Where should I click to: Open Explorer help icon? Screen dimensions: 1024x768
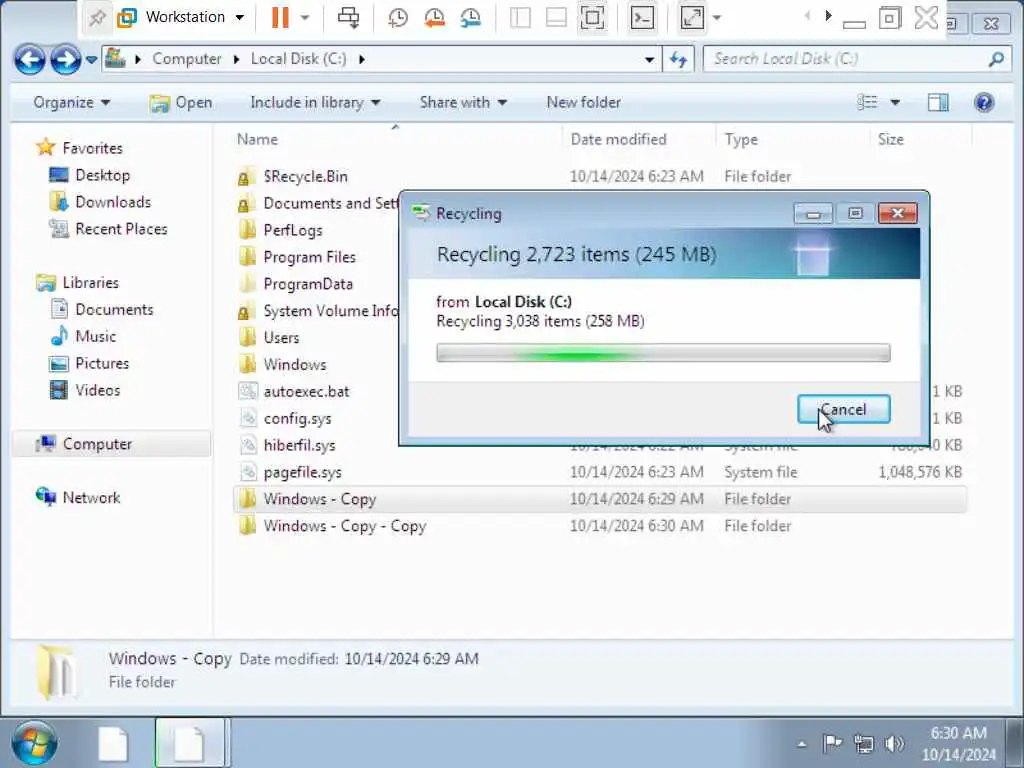[x=984, y=103]
